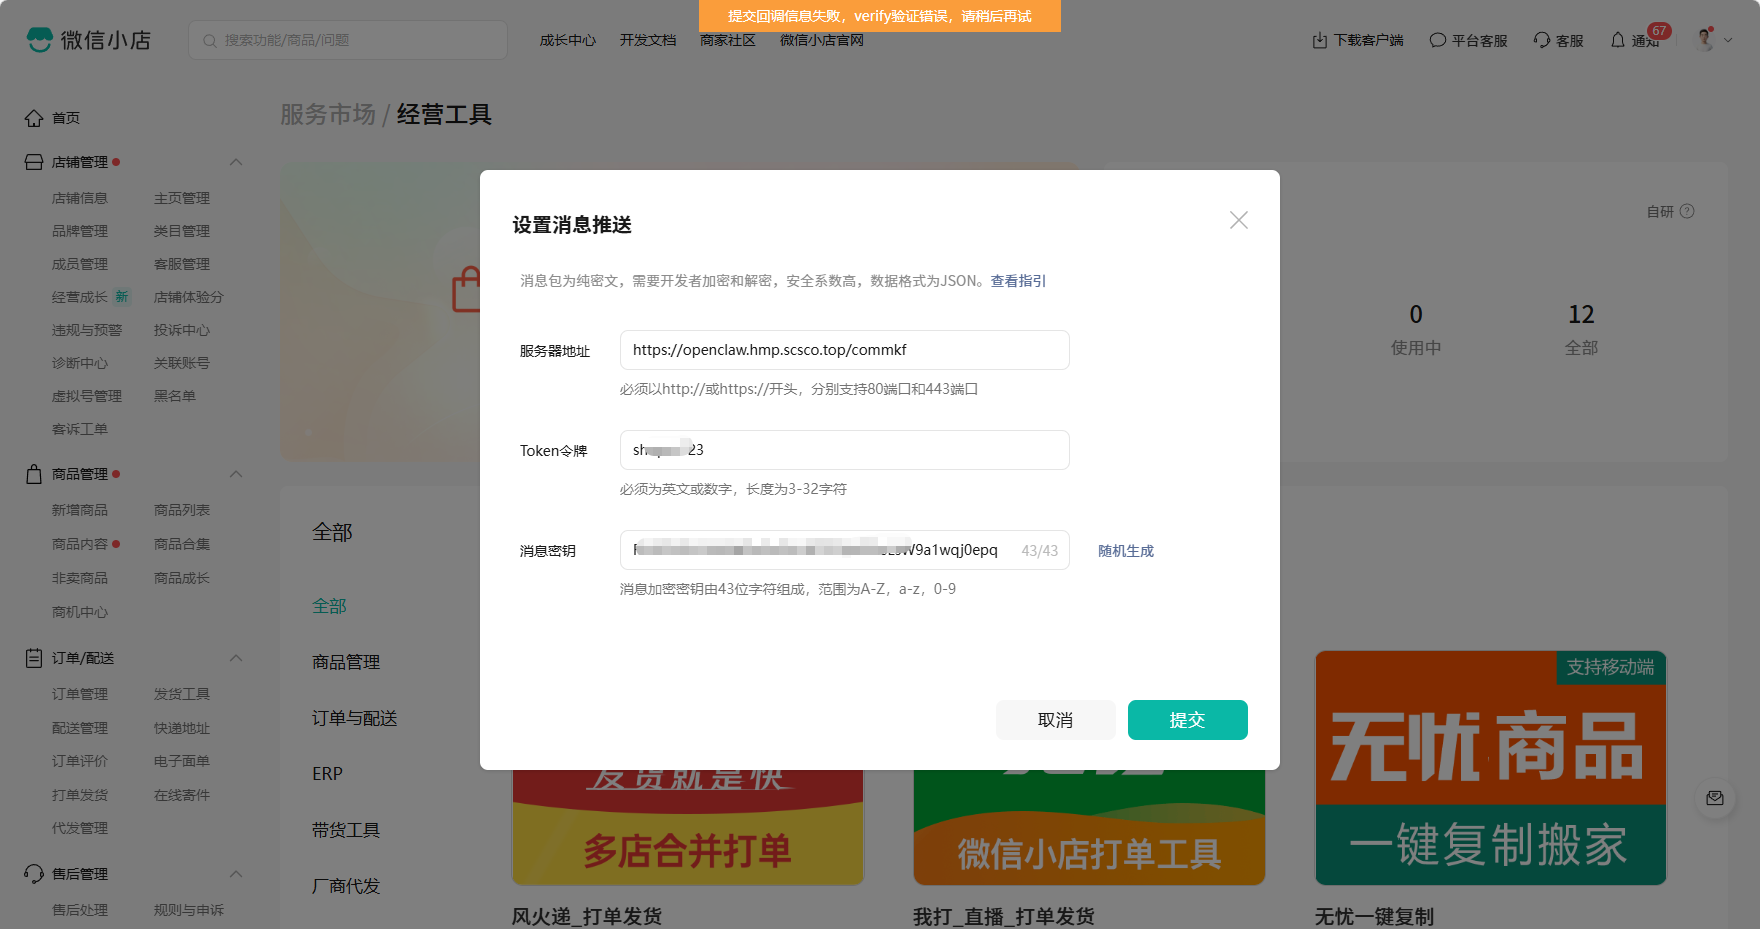Click the 下载客户端 download icon
The image size is (1760, 929).
pos(1320,40)
